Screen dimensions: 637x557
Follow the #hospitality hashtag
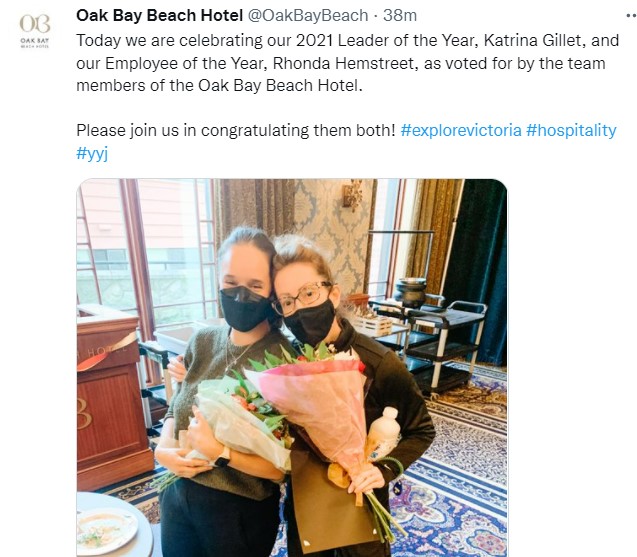coord(571,130)
